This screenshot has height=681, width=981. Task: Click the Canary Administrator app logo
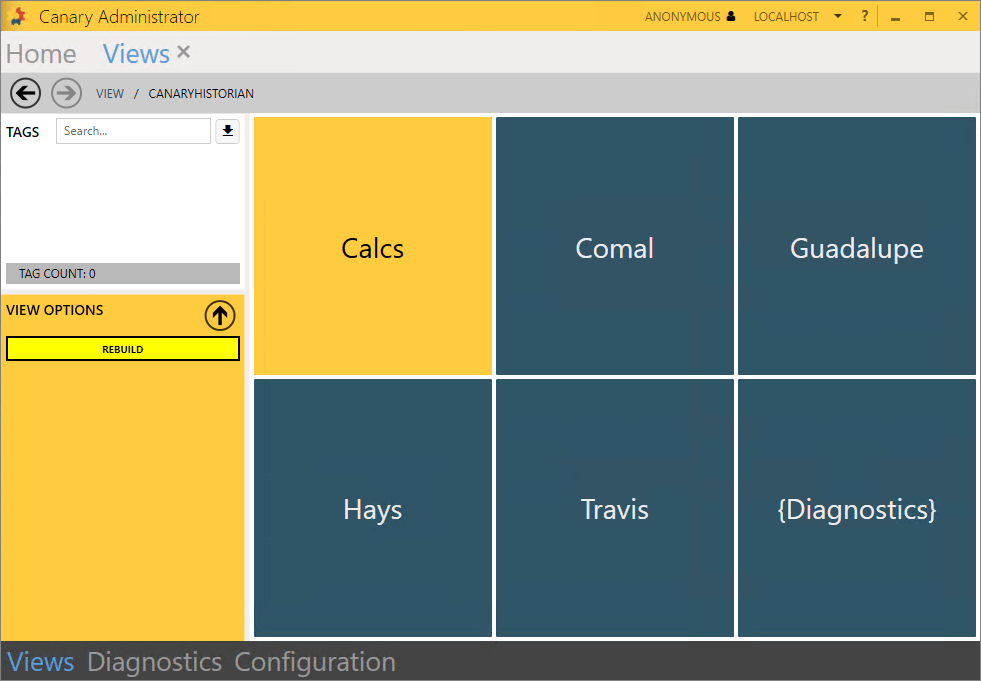tap(18, 17)
